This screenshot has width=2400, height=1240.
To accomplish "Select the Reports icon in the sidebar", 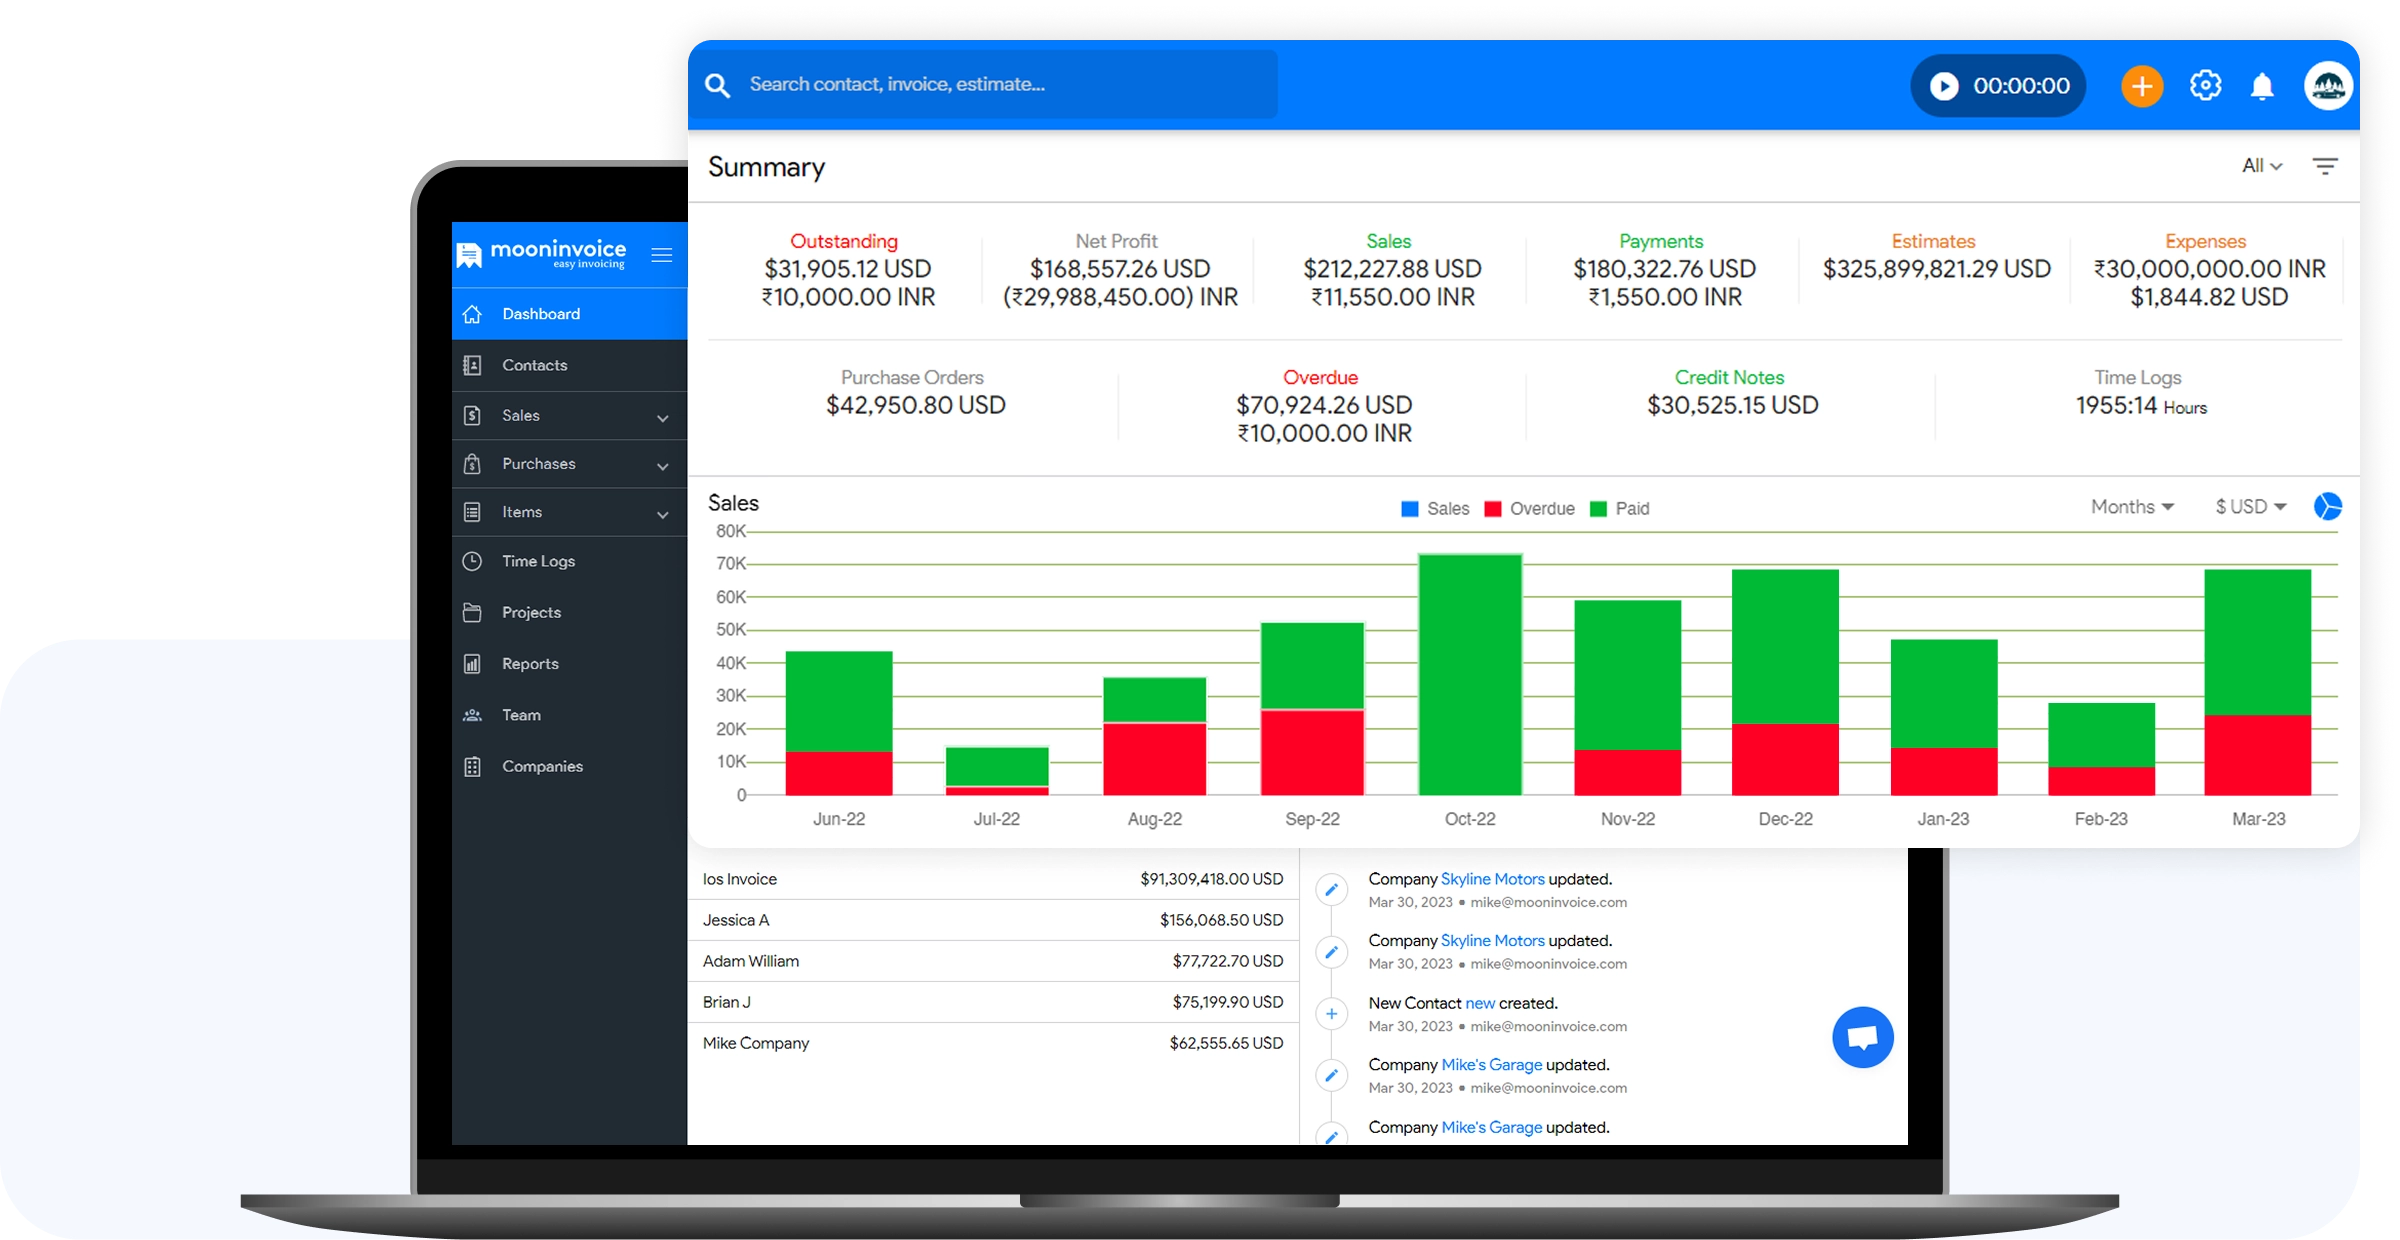I will (472, 663).
